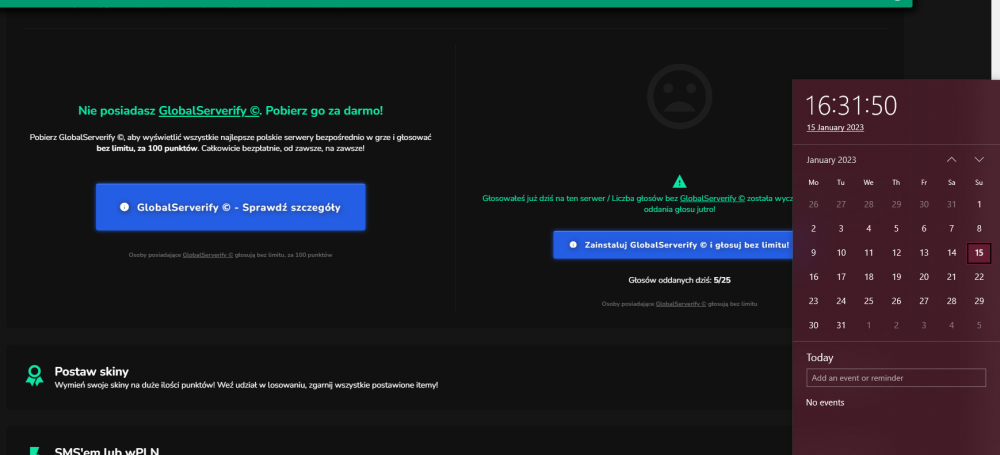Select January 20 in the calendar

pos(923,277)
